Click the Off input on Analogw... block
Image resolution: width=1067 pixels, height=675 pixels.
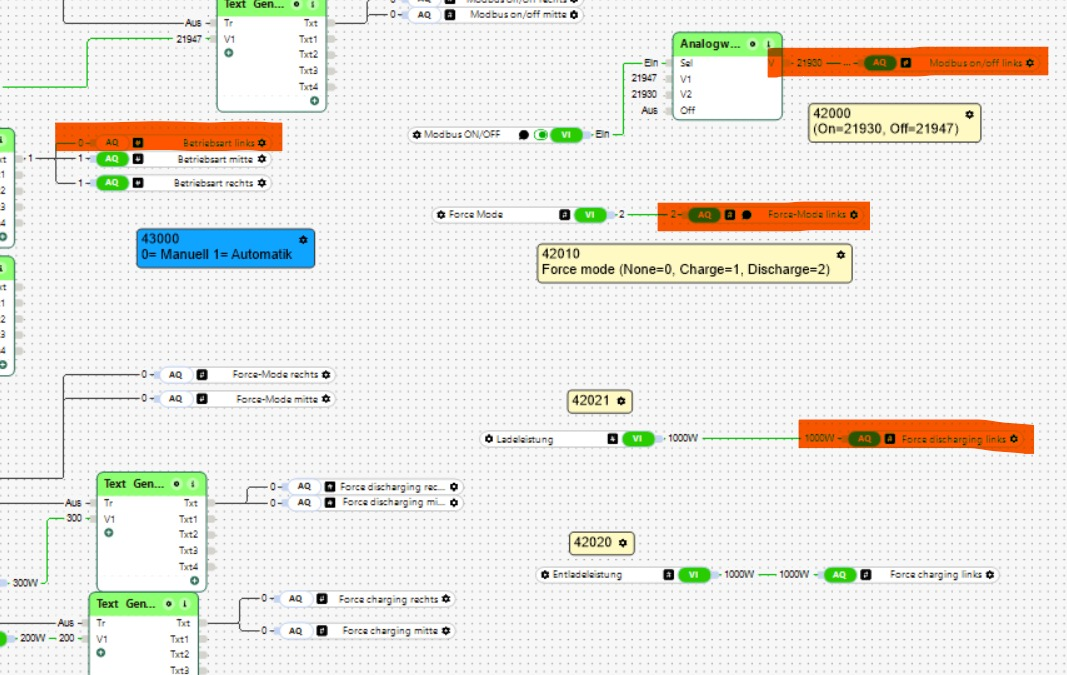coord(687,110)
